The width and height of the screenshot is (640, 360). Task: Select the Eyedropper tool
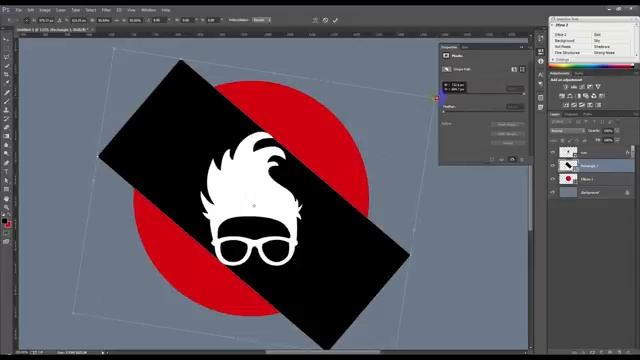(x=6, y=83)
